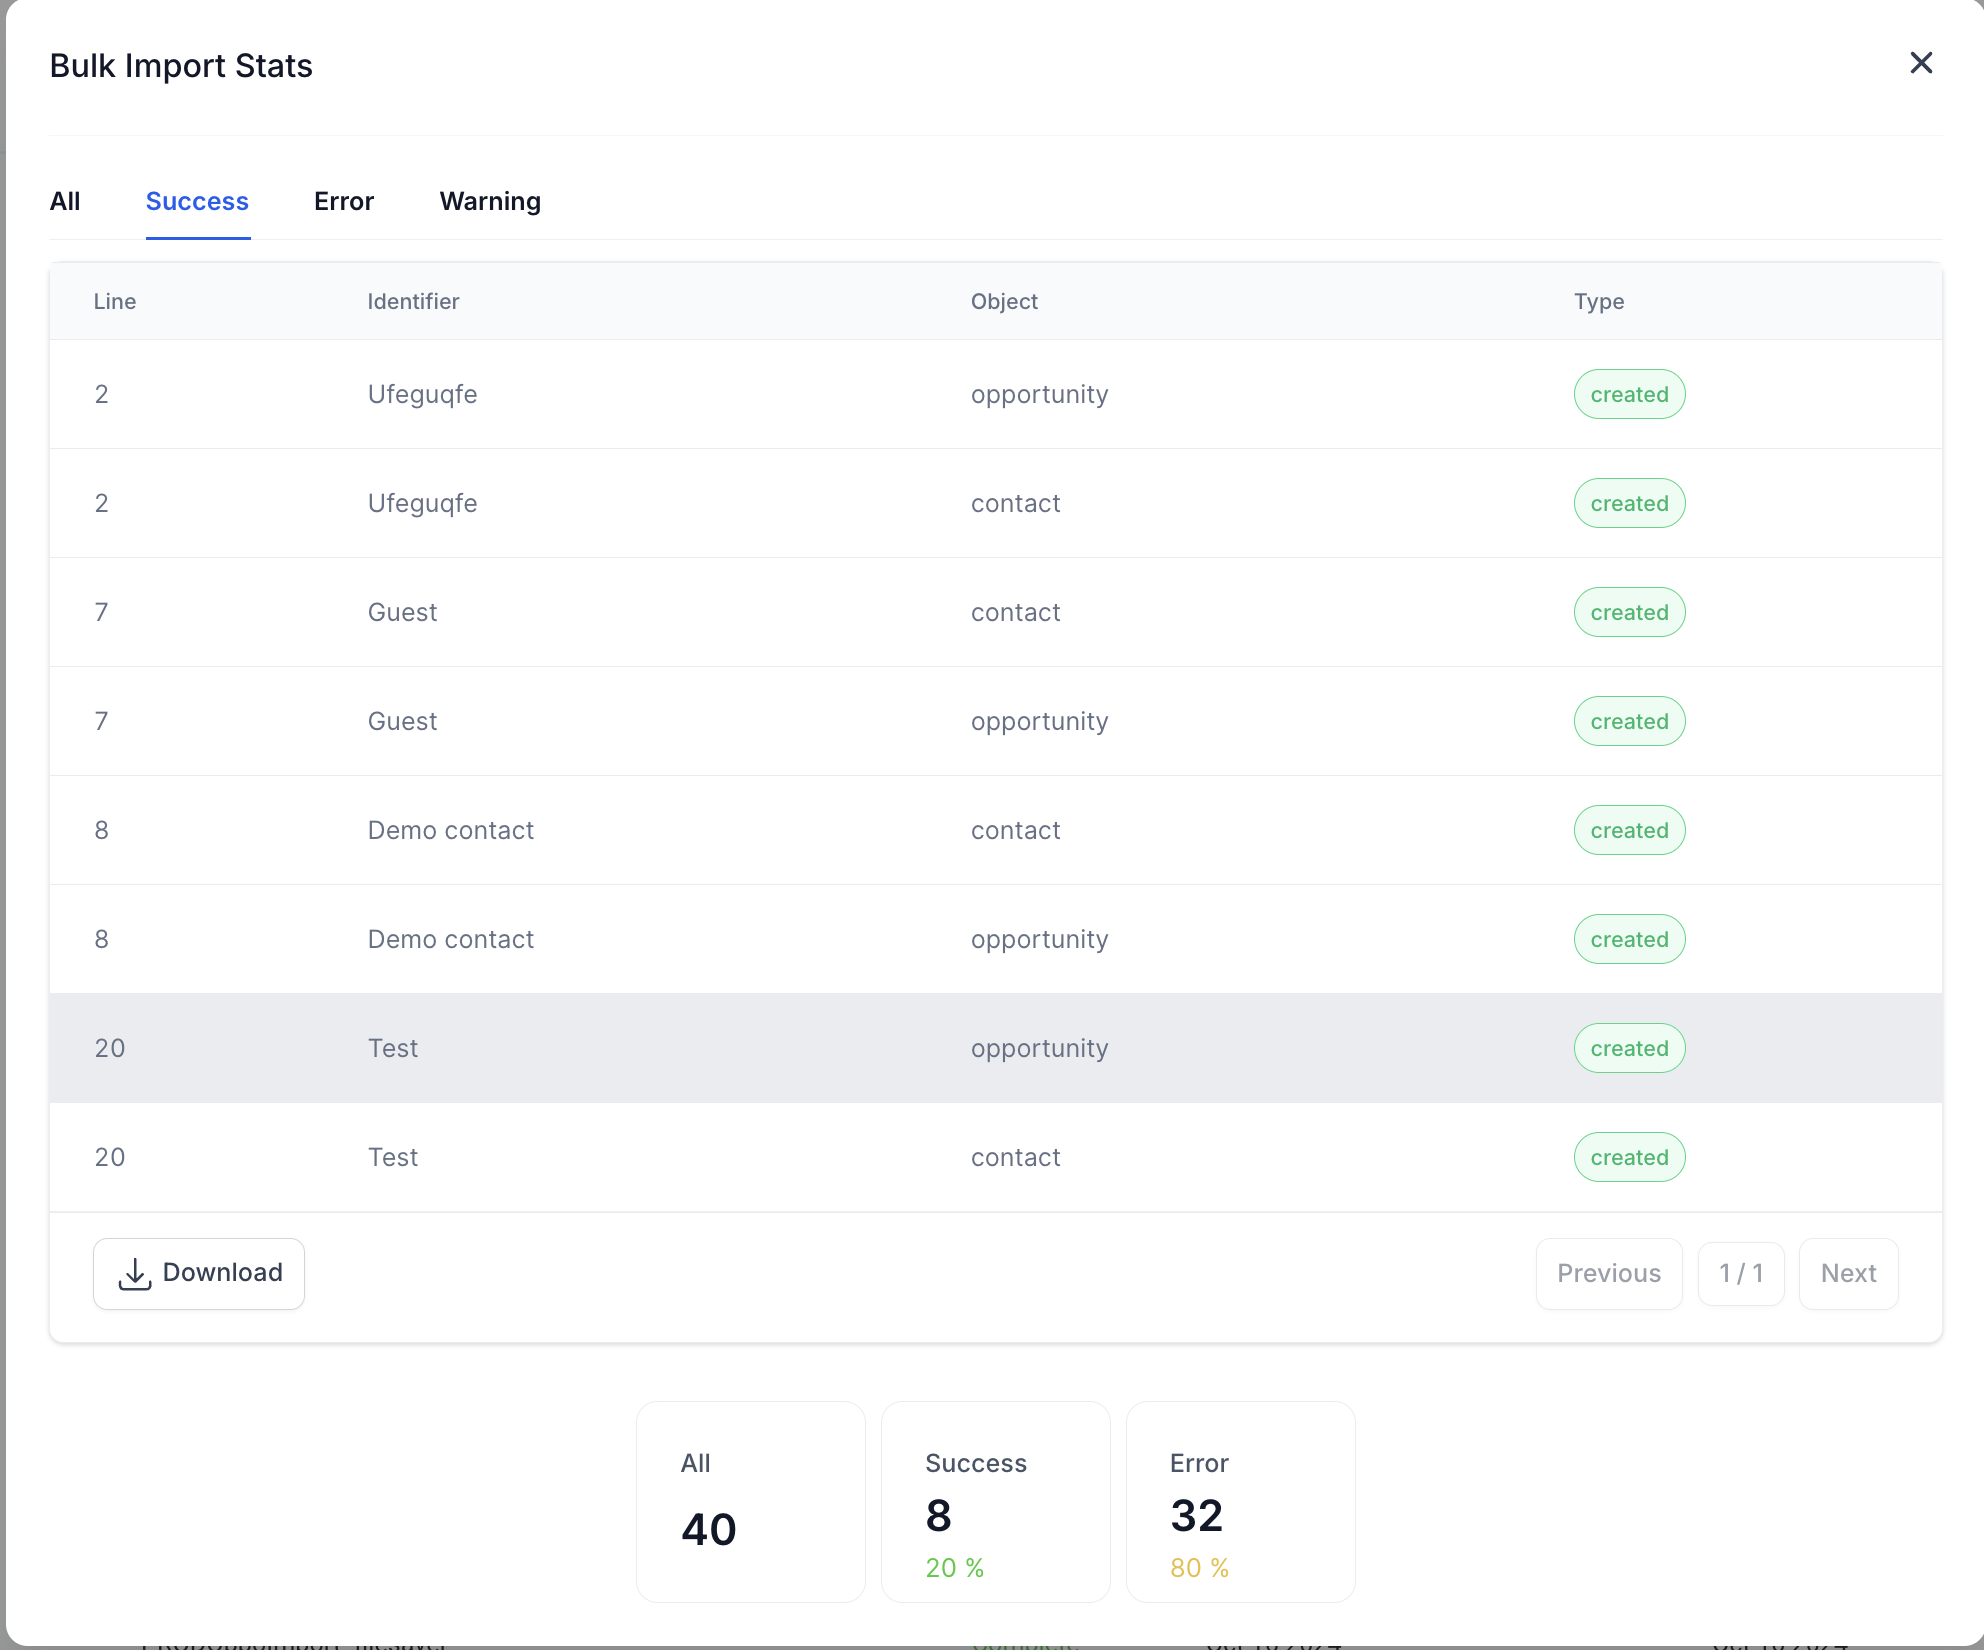
Task: Click the Download button
Action: click(198, 1272)
